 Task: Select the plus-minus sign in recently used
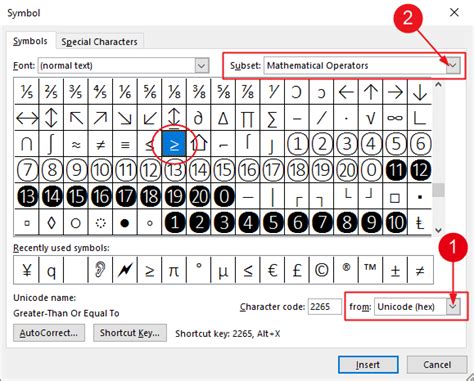pyautogui.click(x=395, y=270)
